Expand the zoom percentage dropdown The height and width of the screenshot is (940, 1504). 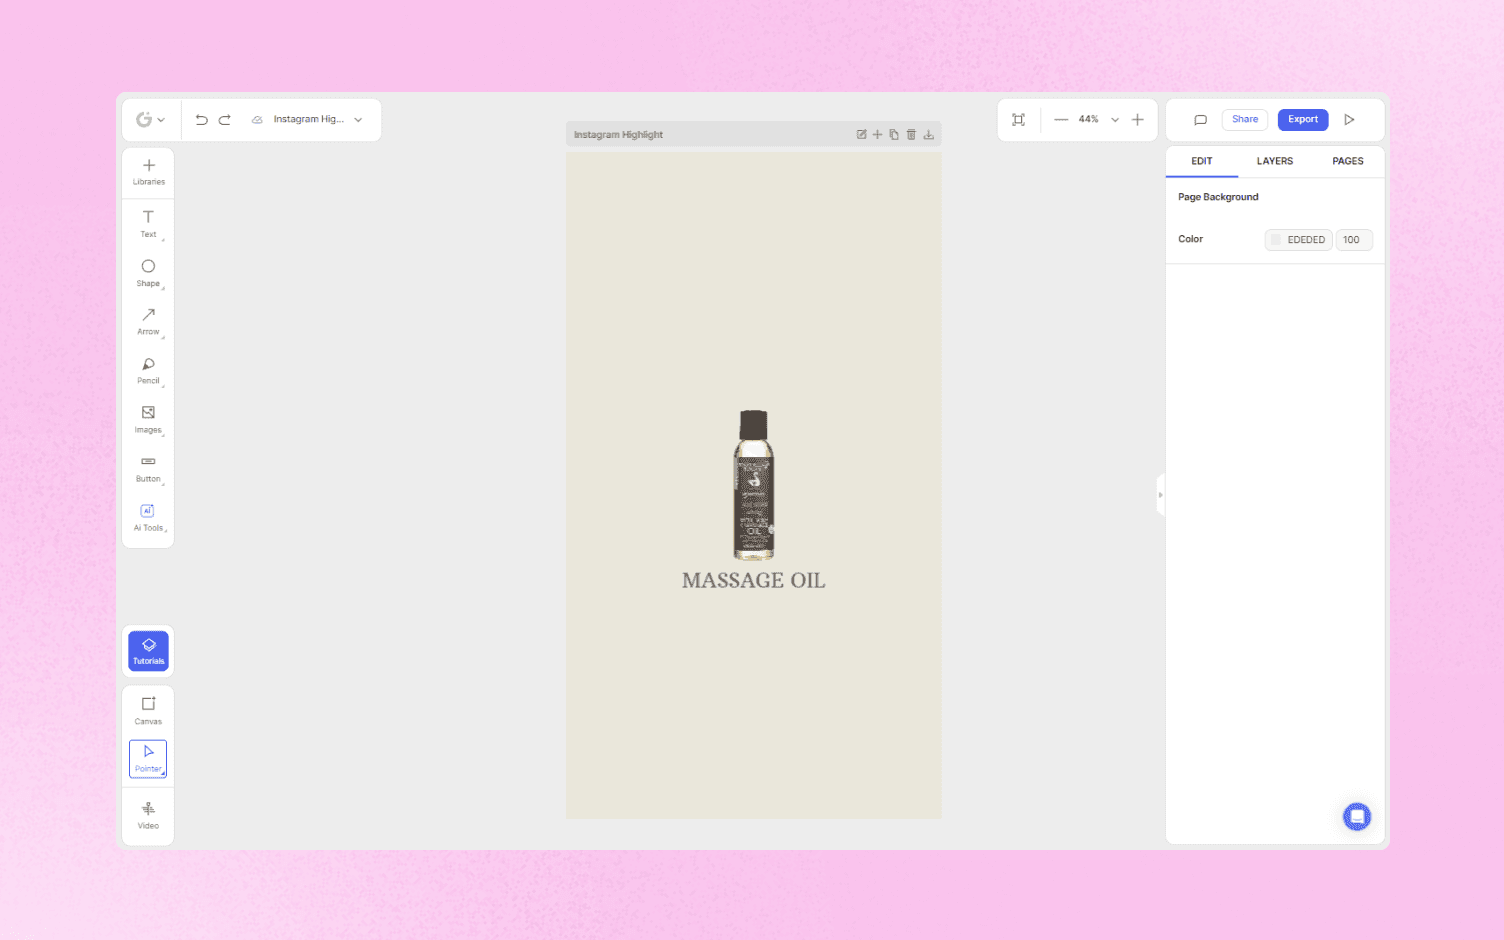(x=1114, y=119)
